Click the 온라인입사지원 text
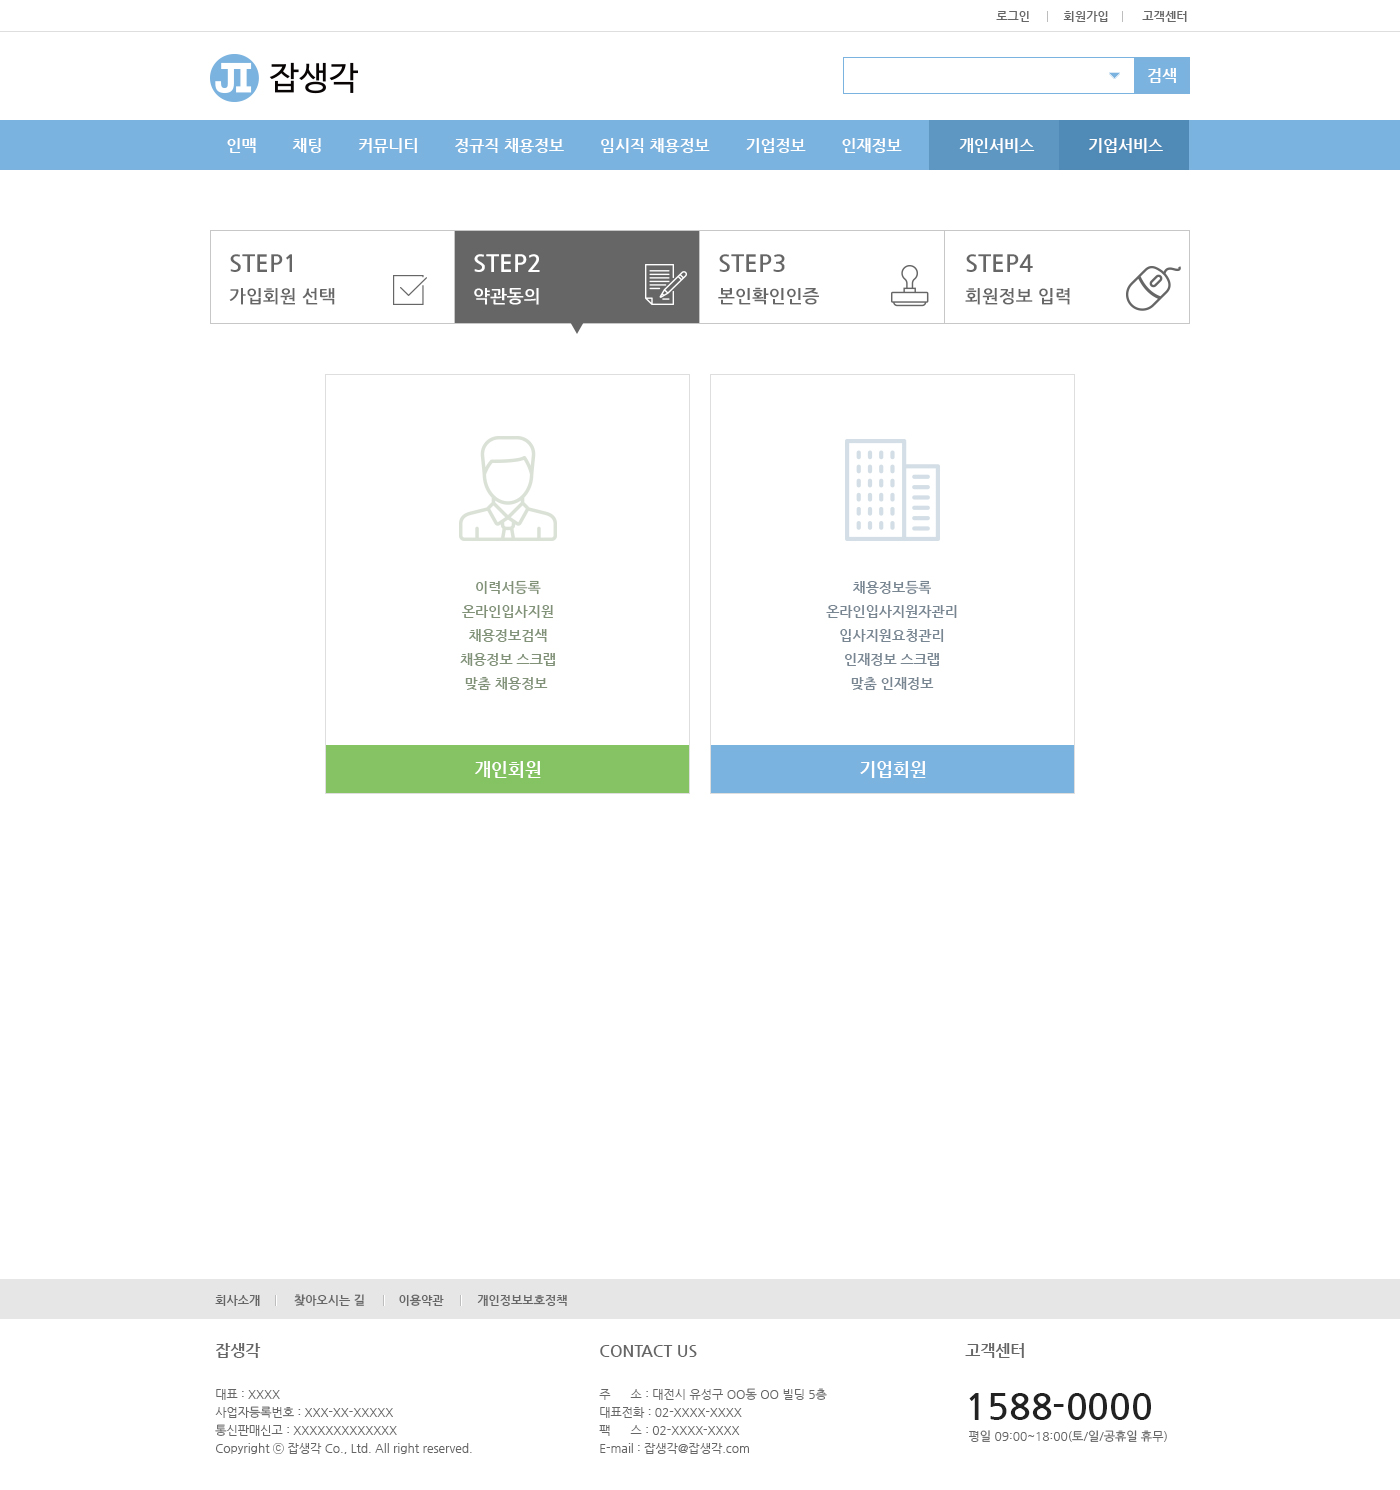 click(508, 611)
